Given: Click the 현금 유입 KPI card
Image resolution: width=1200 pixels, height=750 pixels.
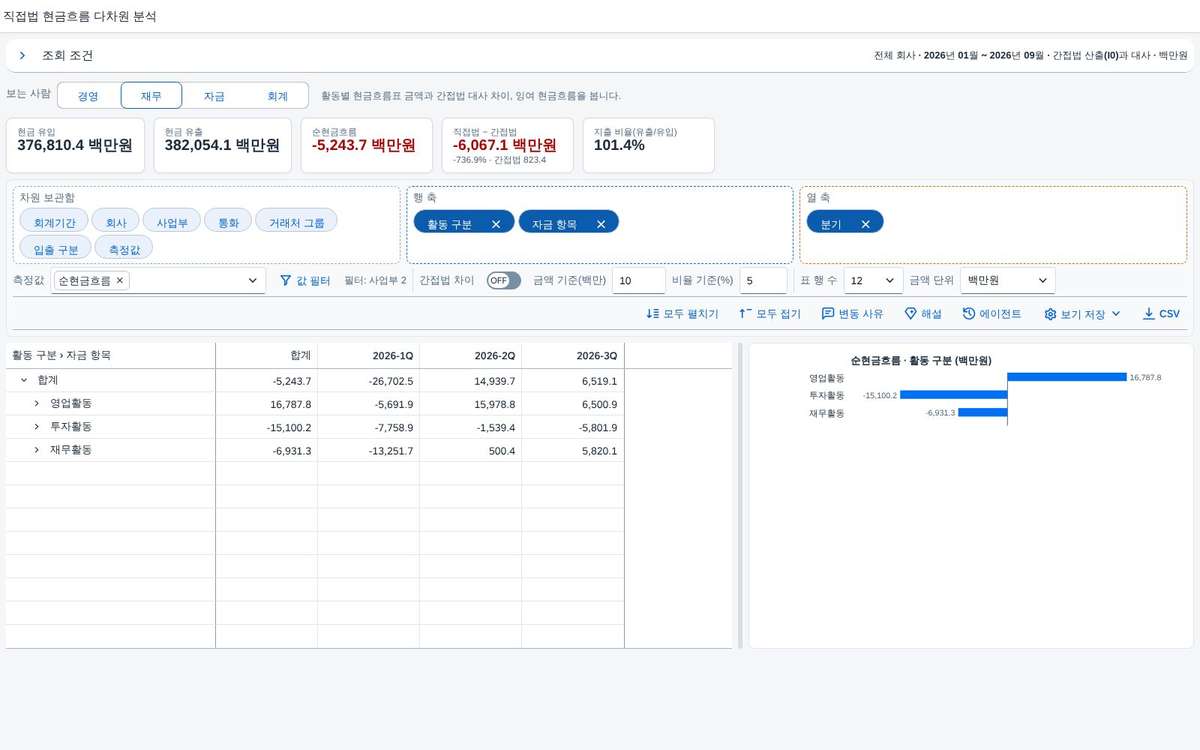Looking at the screenshot, I should (76, 145).
